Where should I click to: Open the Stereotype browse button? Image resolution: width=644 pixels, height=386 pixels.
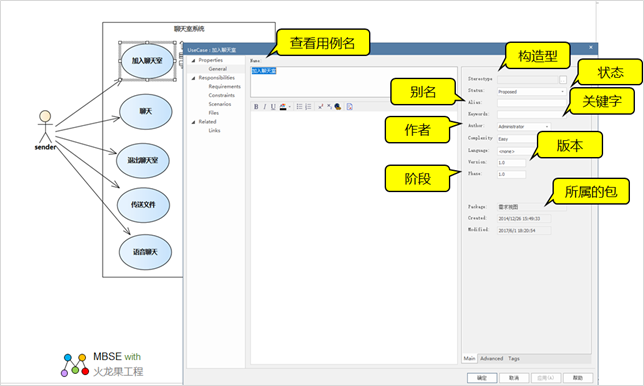point(563,80)
